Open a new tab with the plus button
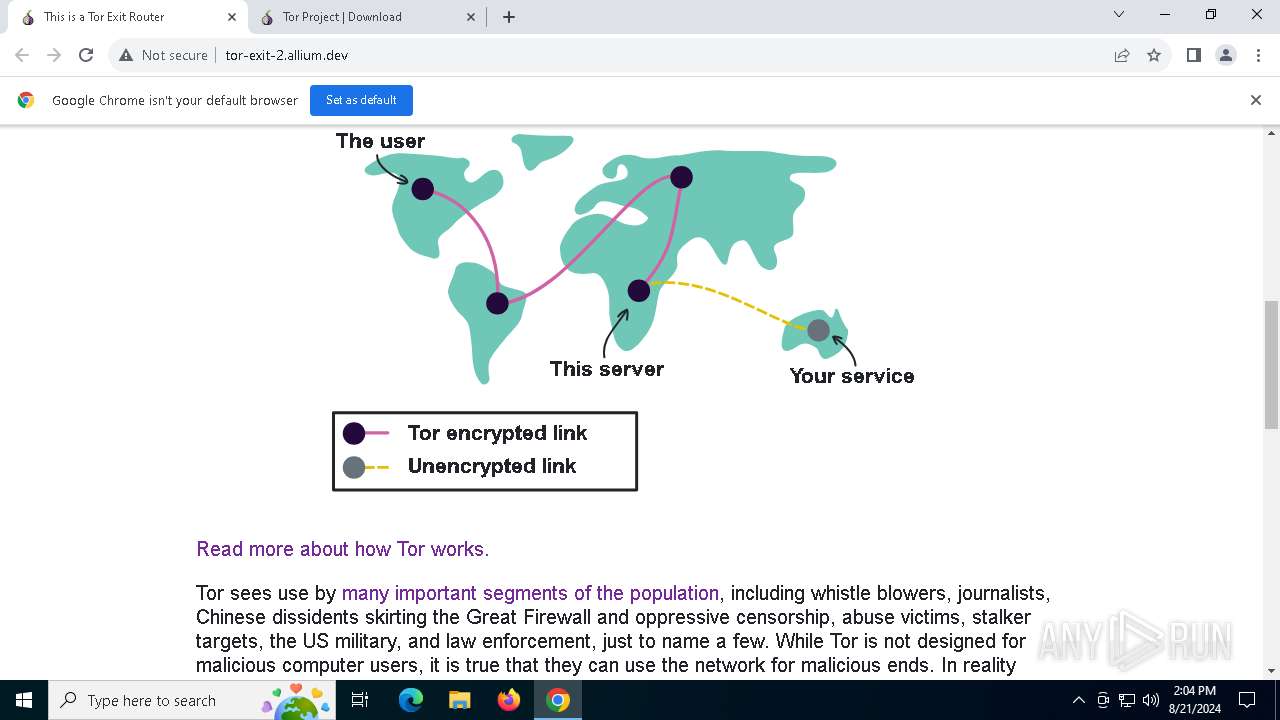The height and width of the screenshot is (720, 1280). coord(509,17)
